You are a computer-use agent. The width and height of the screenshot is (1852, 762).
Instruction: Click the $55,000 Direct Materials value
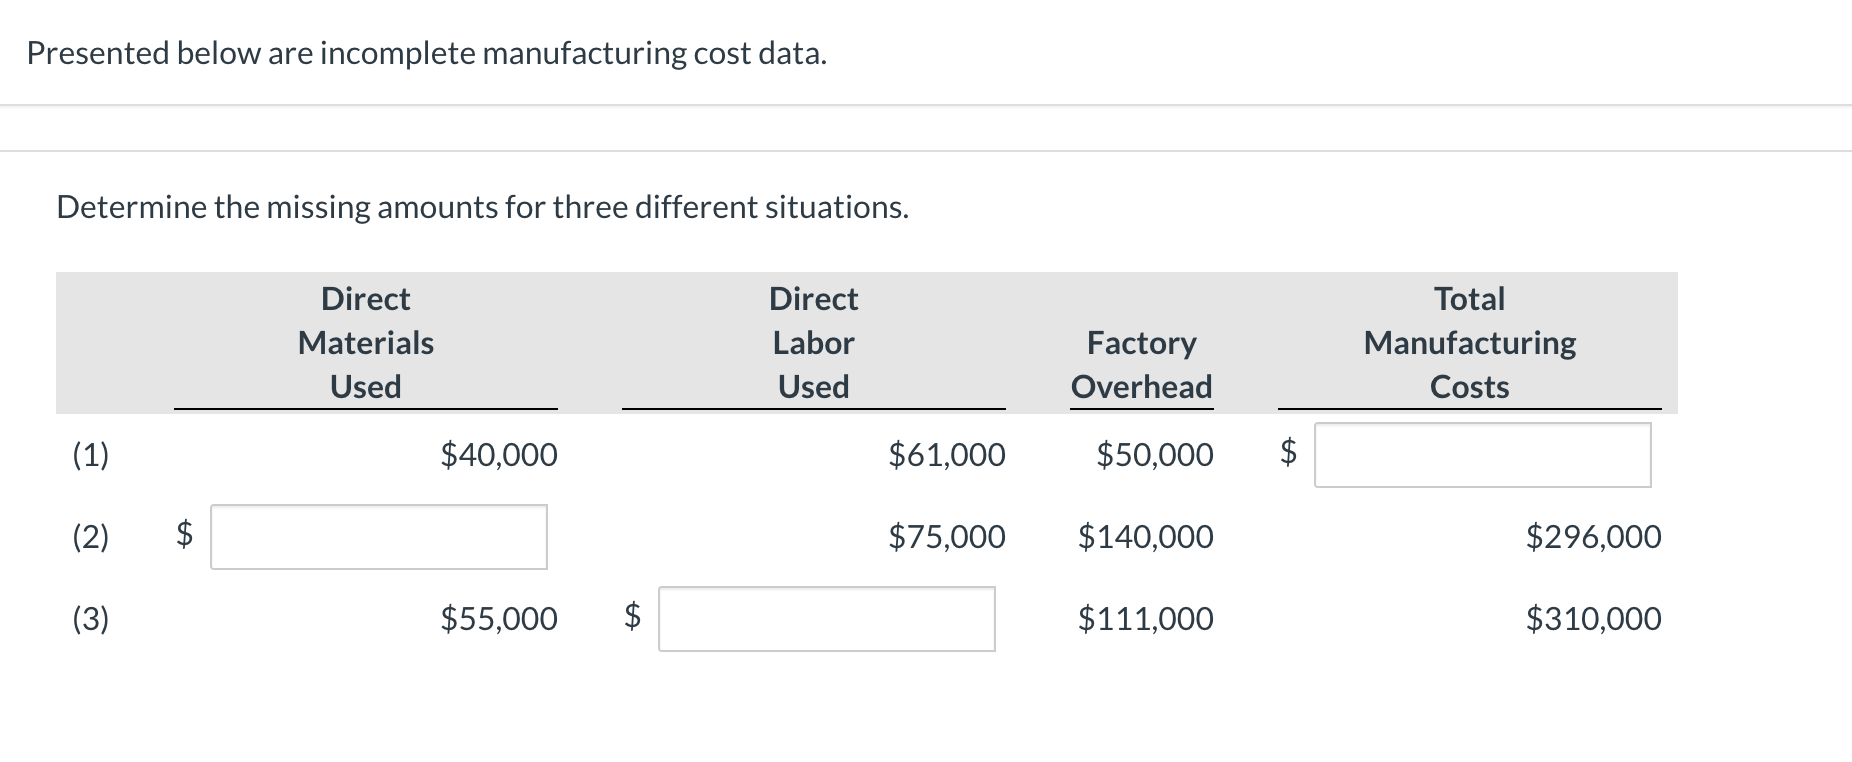498,619
